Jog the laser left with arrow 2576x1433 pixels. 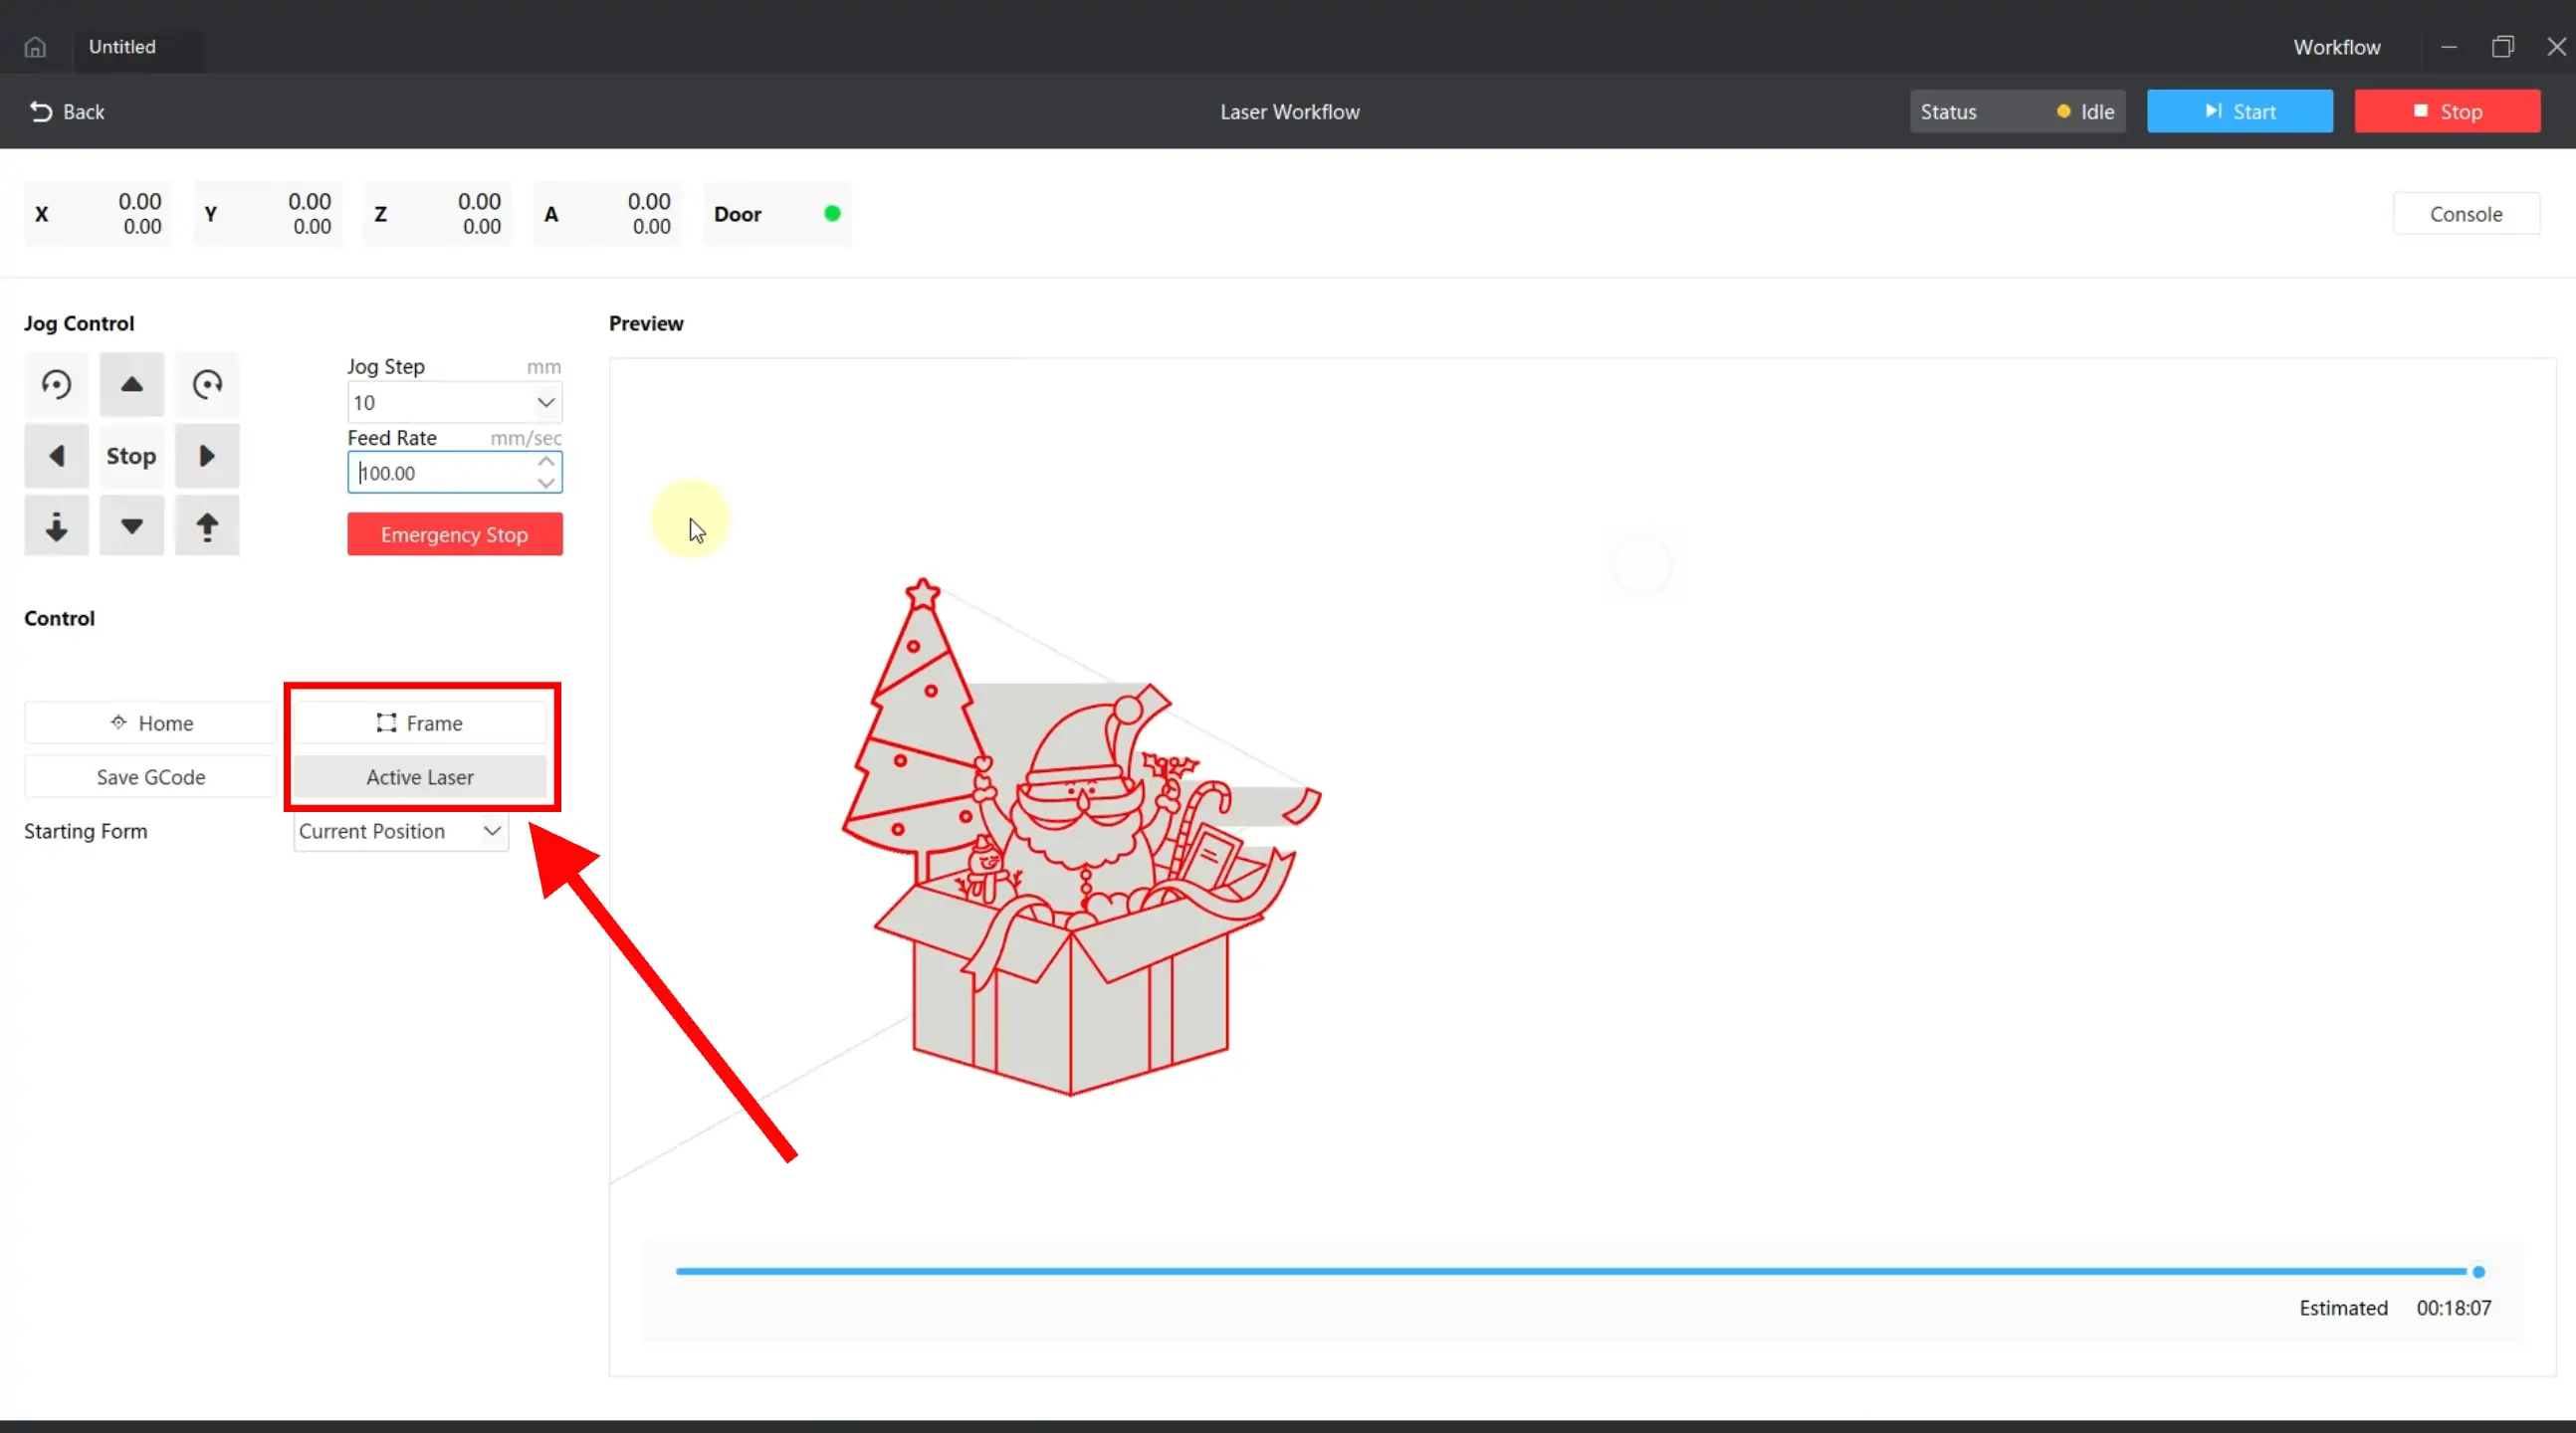tap(56, 456)
